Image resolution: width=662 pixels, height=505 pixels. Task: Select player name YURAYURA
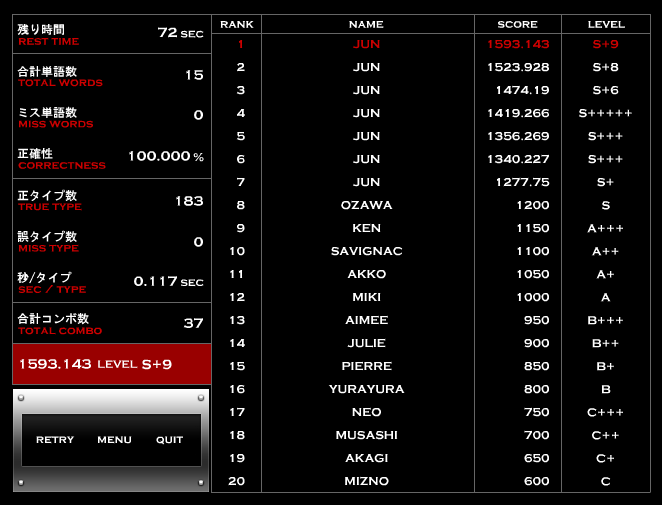coord(366,389)
